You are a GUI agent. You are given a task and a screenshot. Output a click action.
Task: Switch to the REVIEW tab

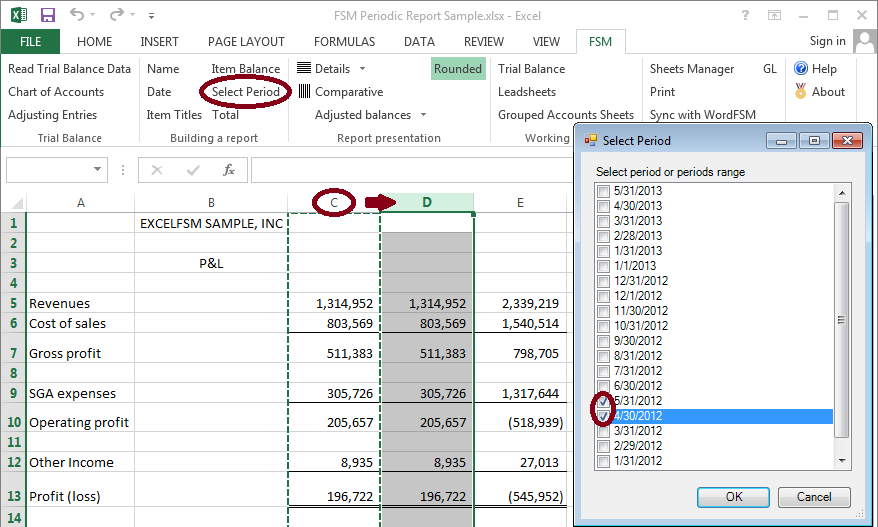(484, 41)
